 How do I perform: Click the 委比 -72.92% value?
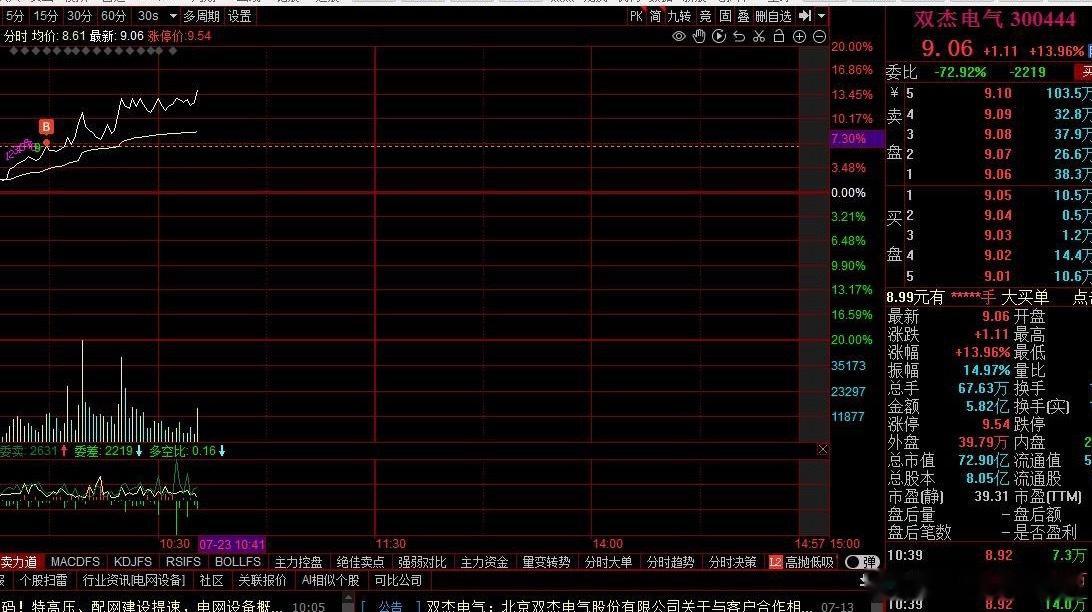pos(960,72)
